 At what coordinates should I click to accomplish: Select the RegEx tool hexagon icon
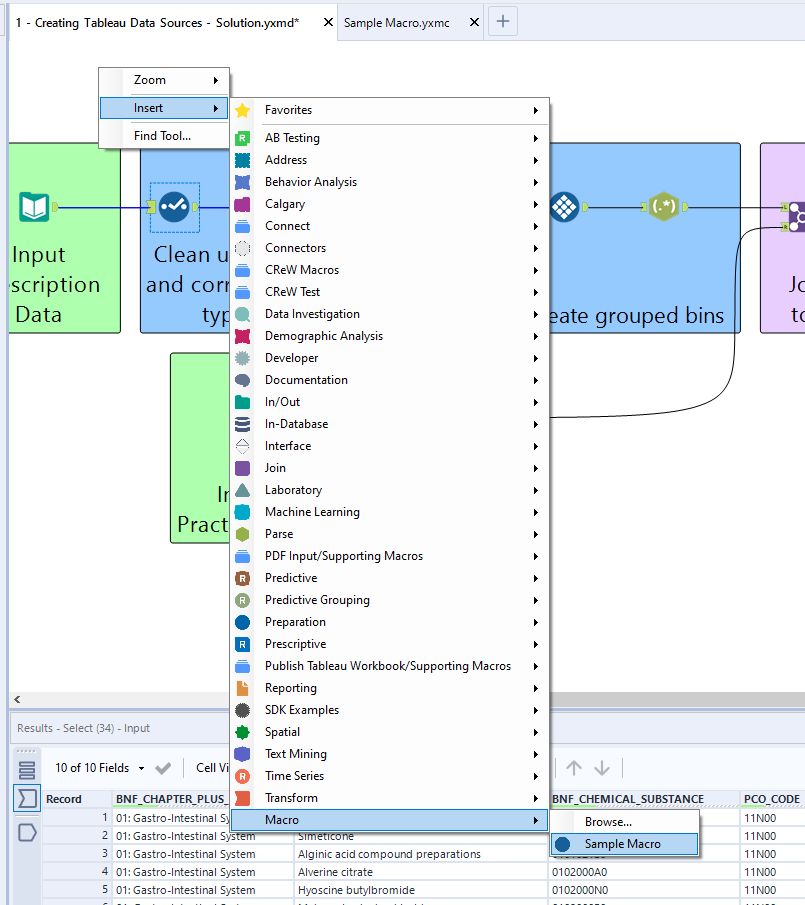(x=664, y=207)
